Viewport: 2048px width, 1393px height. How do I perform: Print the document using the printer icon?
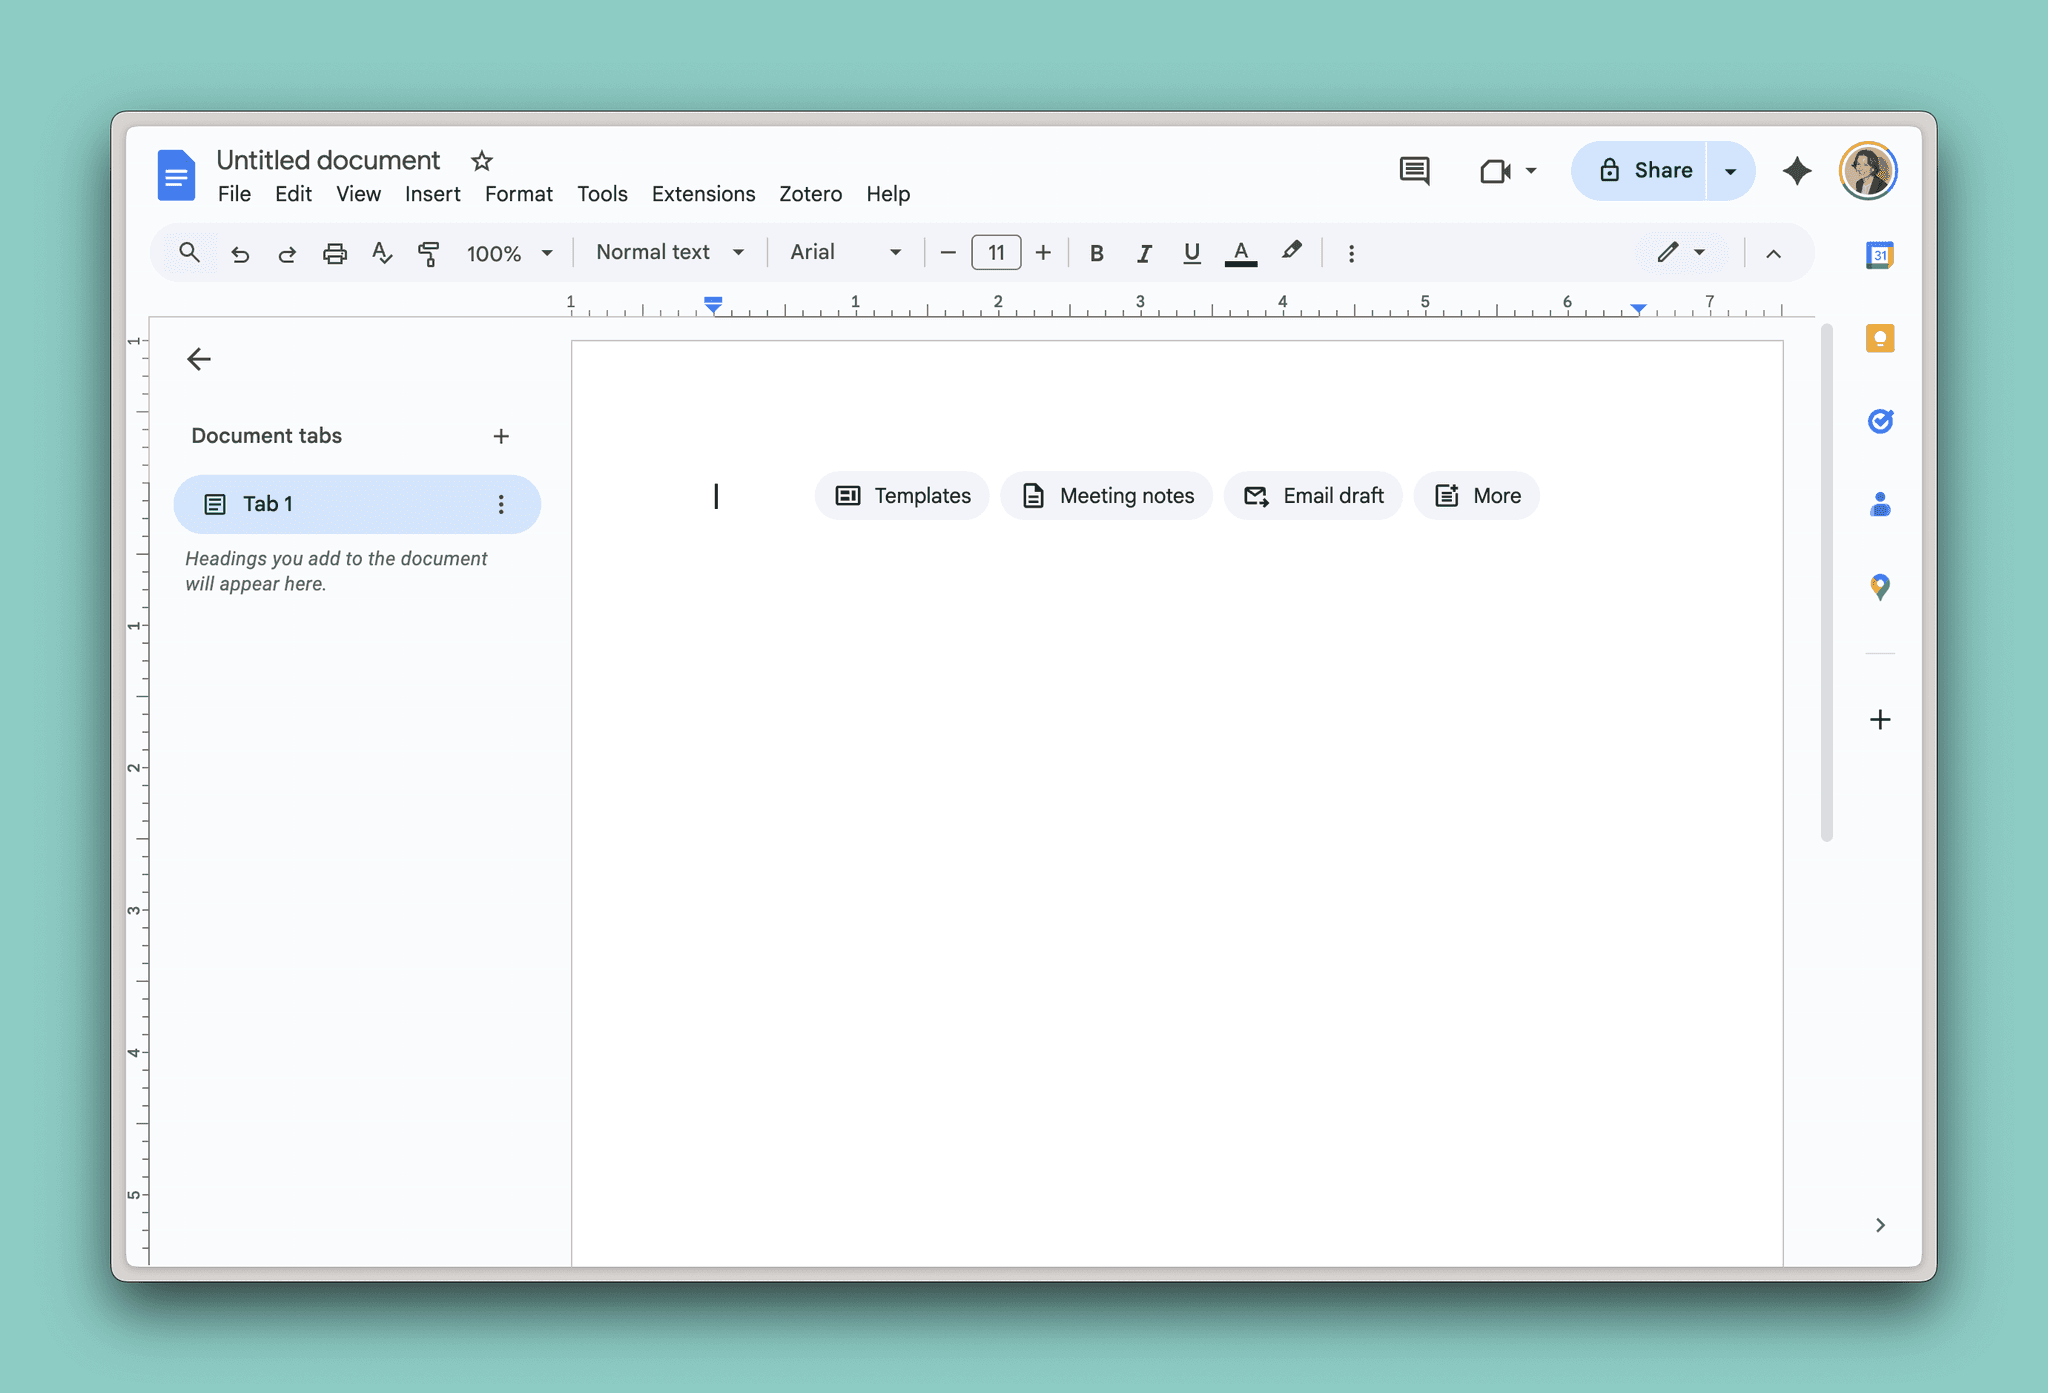point(334,253)
